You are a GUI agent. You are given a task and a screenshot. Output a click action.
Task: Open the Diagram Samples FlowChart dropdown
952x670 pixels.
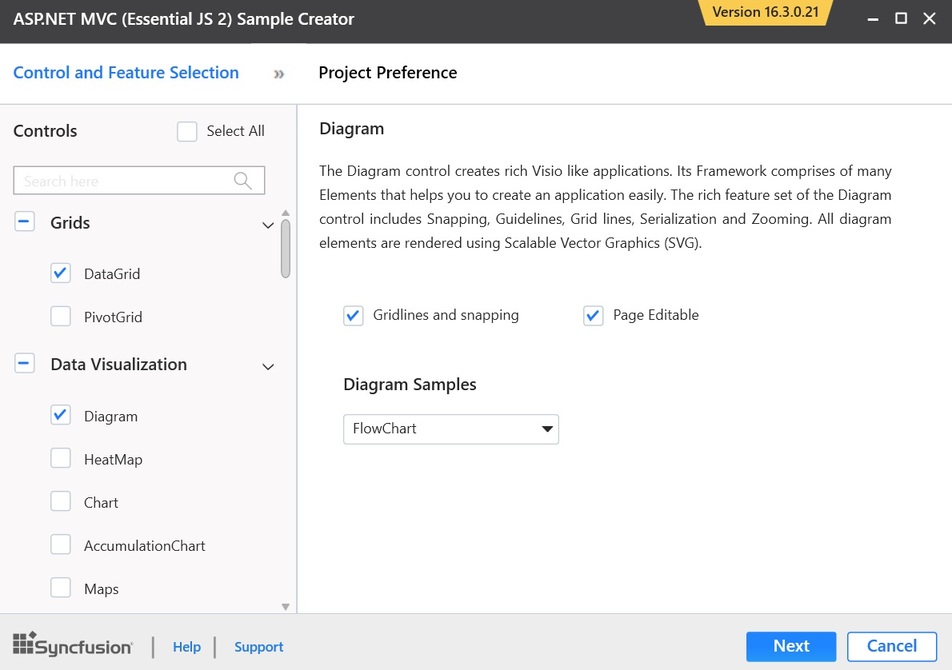click(x=451, y=429)
